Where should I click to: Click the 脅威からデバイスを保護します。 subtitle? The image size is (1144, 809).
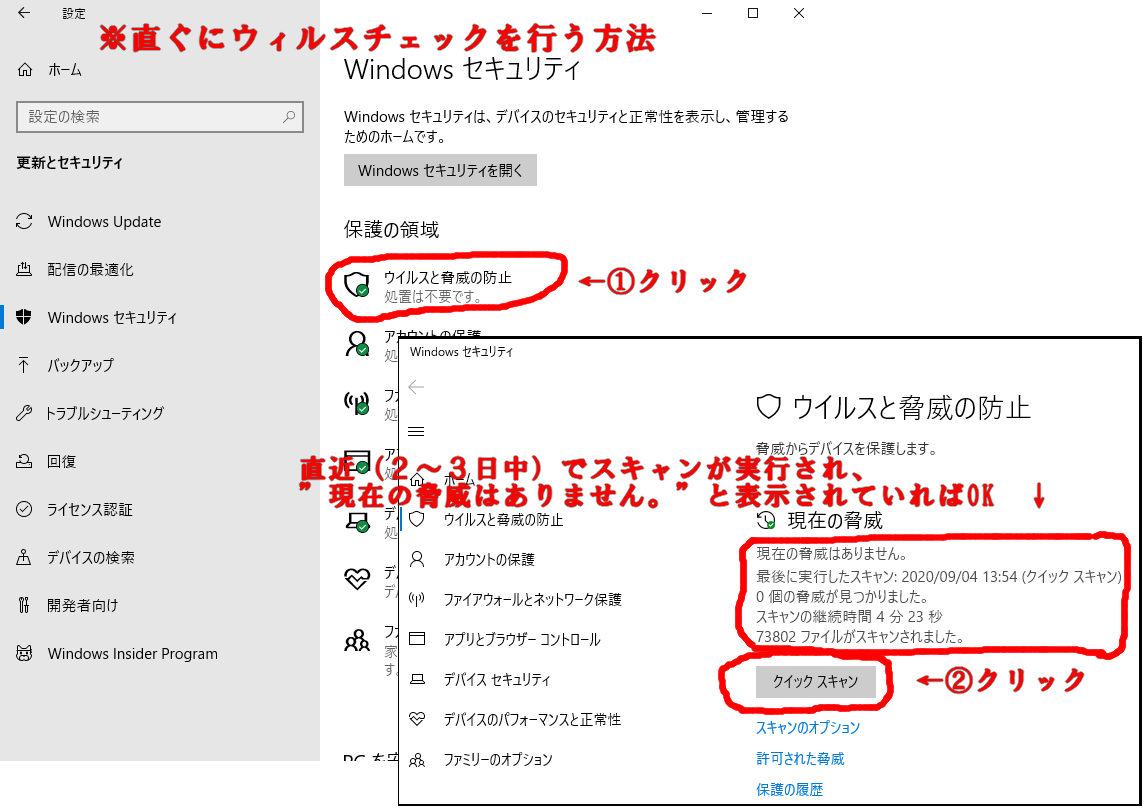click(x=846, y=449)
